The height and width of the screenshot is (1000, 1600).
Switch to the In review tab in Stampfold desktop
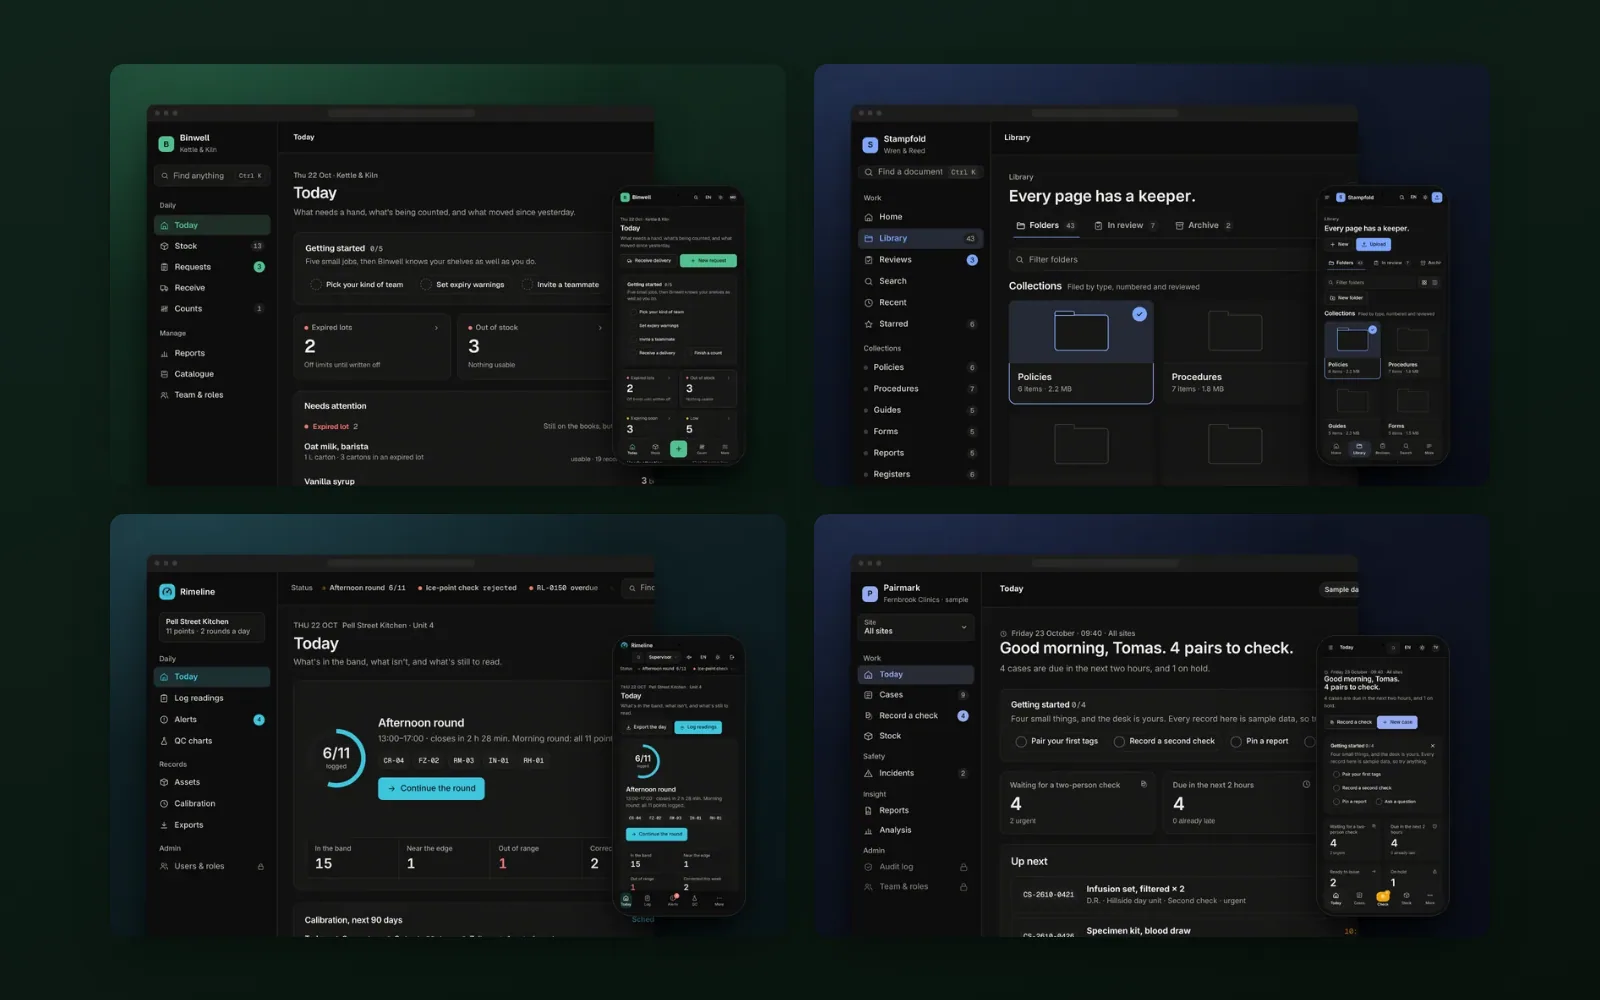point(1125,226)
